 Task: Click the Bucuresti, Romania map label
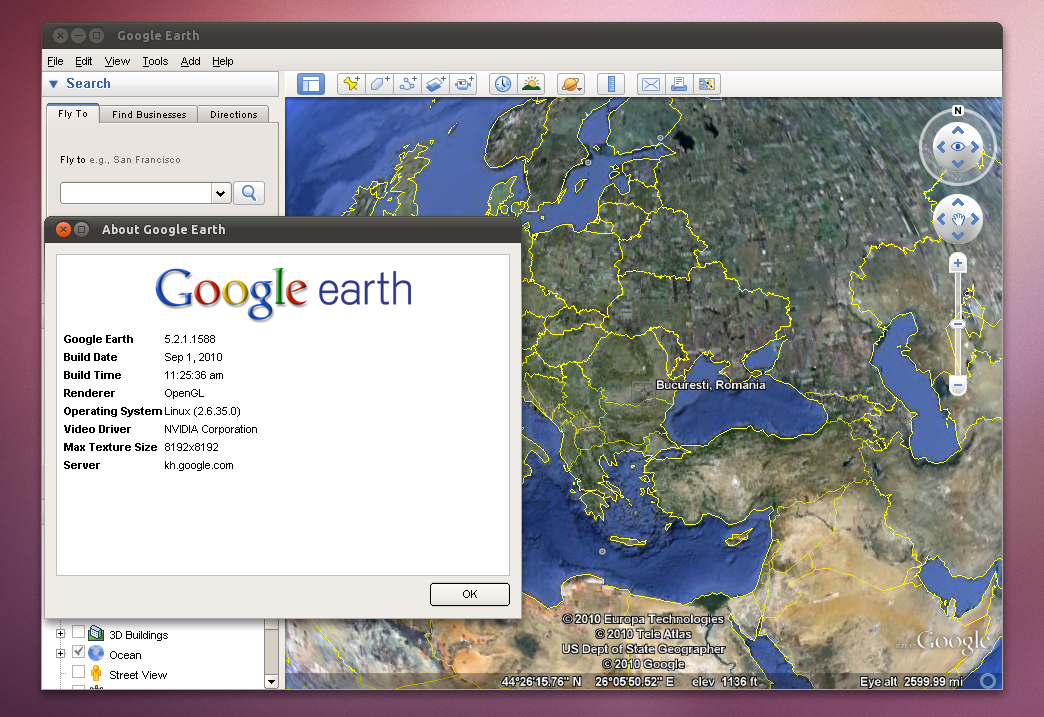click(710, 385)
